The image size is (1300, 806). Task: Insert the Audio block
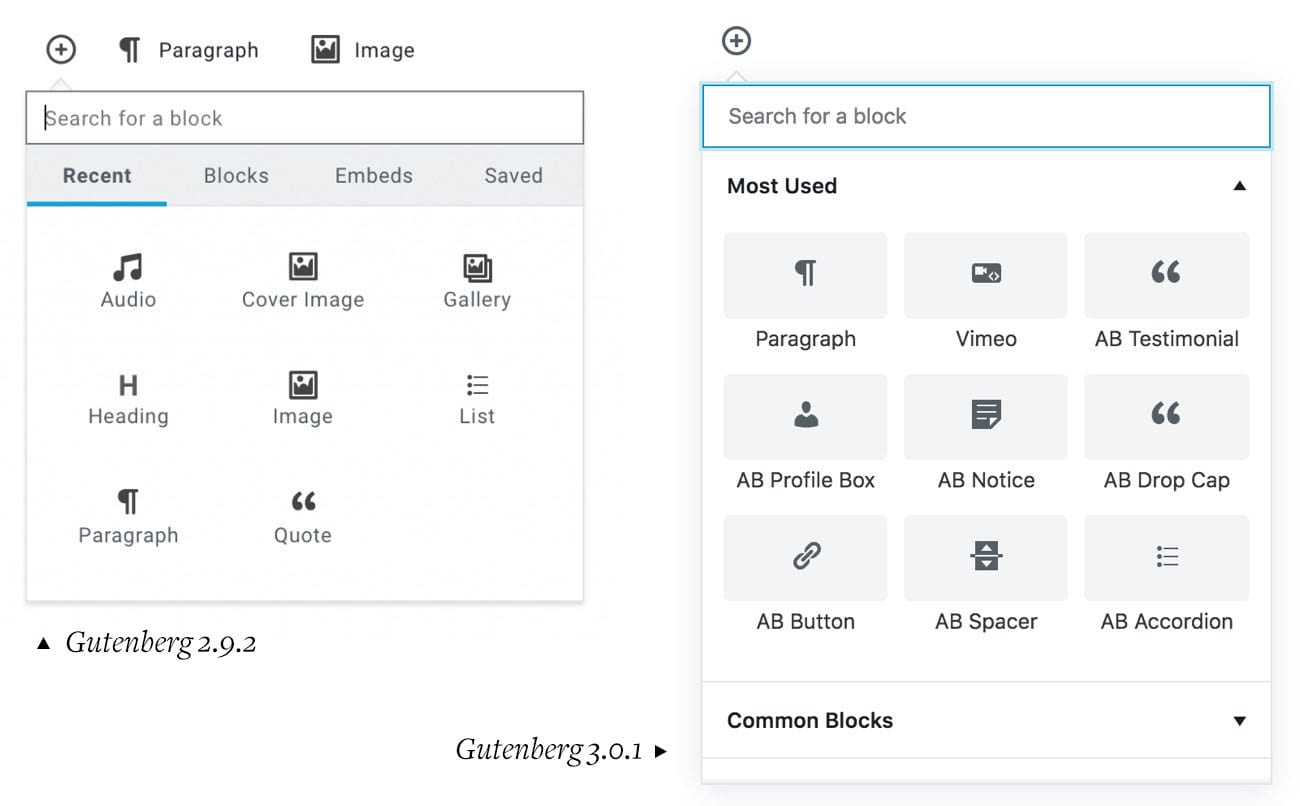128,281
